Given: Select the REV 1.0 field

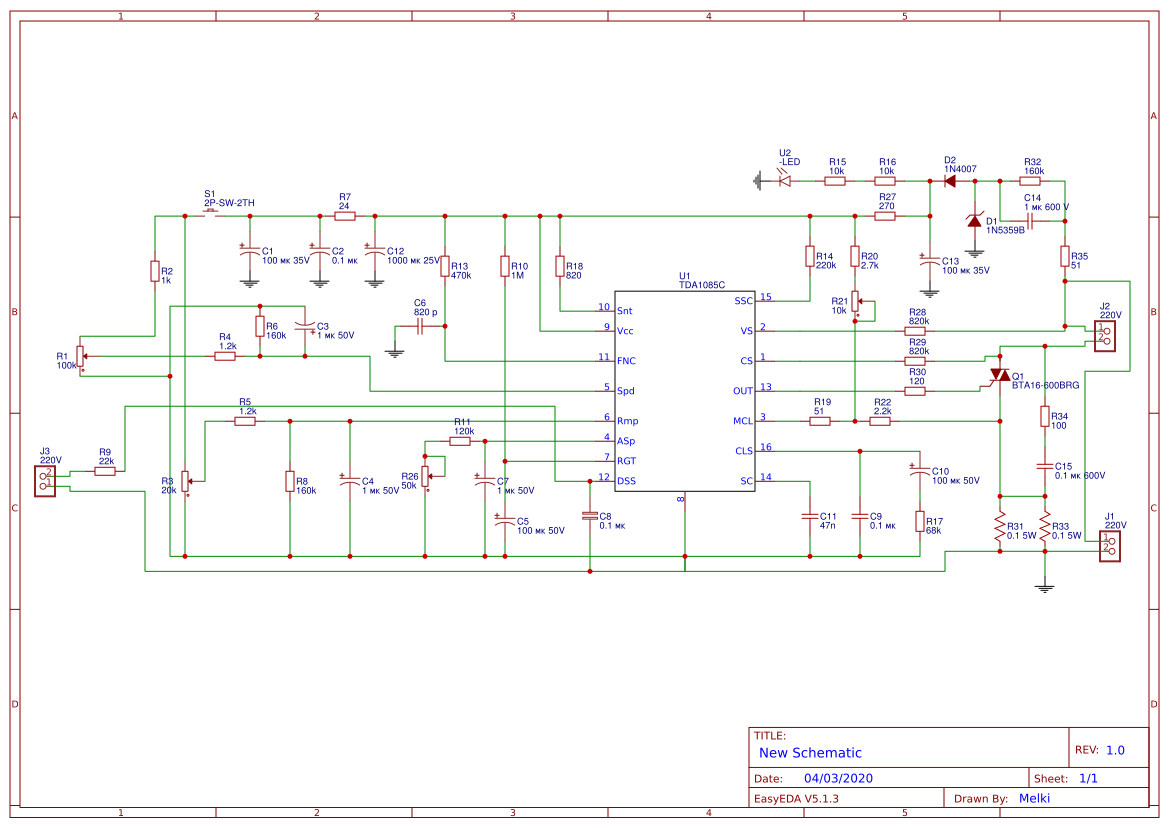Looking at the screenshot, I should point(1114,750).
